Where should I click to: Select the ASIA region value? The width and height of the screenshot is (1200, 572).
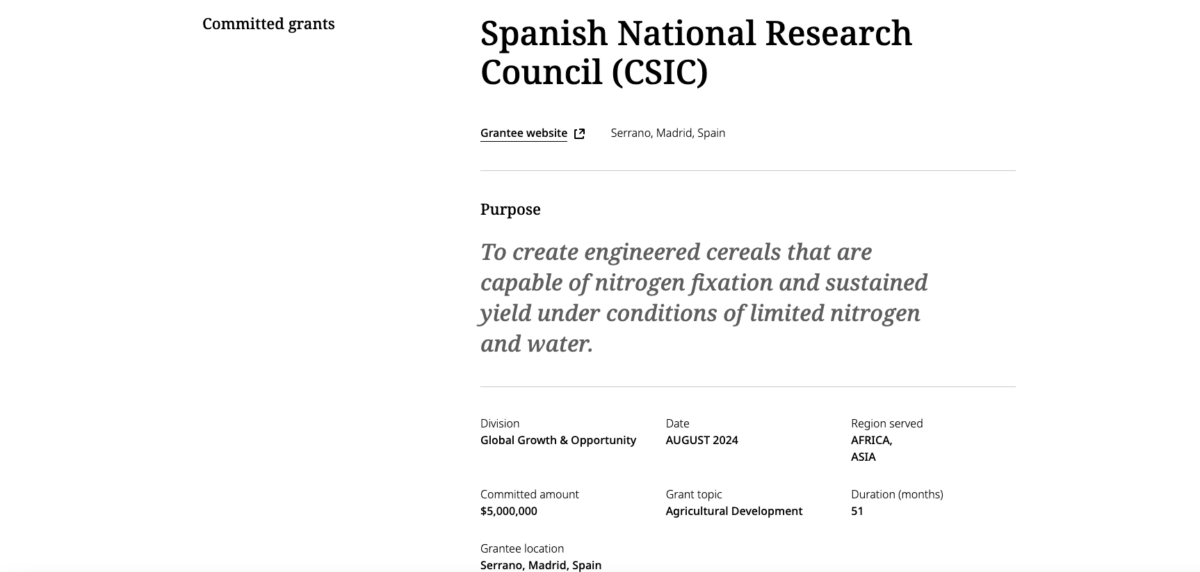click(x=863, y=457)
